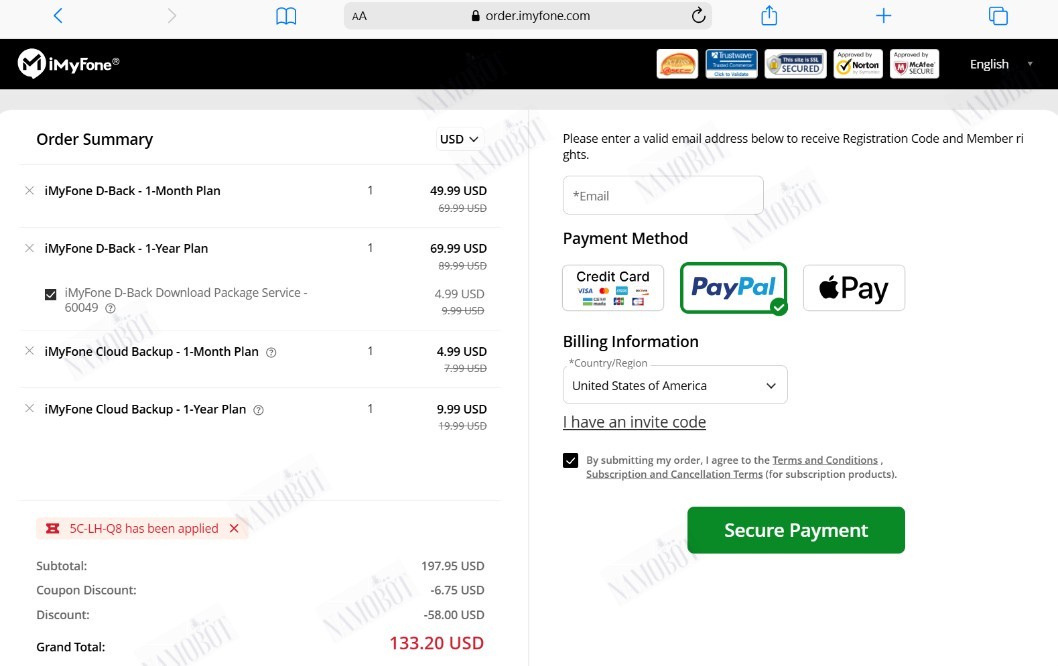The height and width of the screenshot is (666, 1058).
Task: Select Apple Pay payment method
Action: click(x=854, y=287)
